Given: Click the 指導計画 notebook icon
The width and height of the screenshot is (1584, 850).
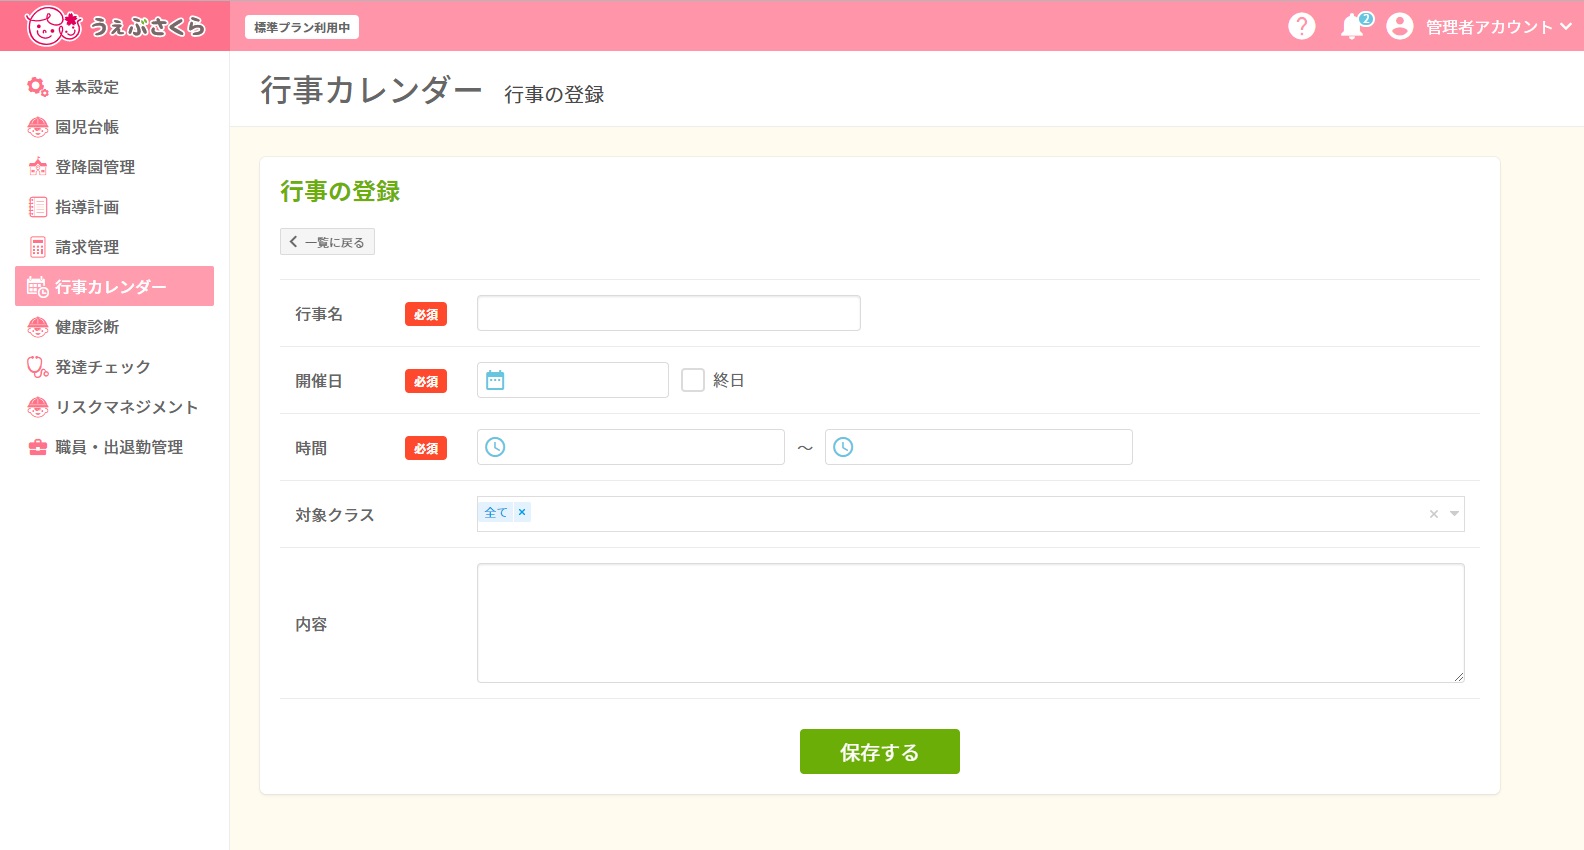Looking at the screenshot, I should (x=38, y=207).
